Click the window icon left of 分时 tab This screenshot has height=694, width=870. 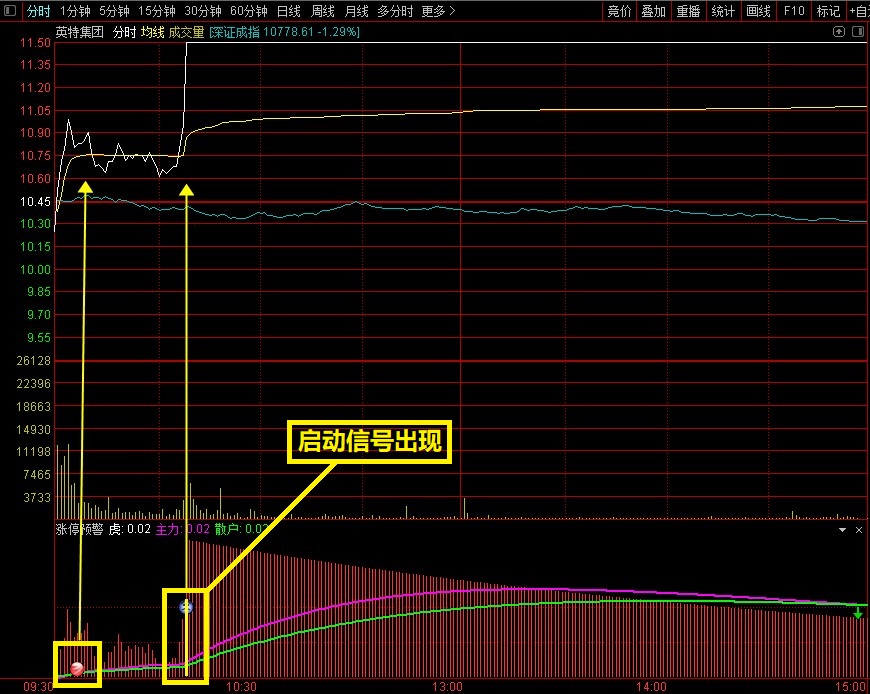pyautogui.click(x=10, y=11)
